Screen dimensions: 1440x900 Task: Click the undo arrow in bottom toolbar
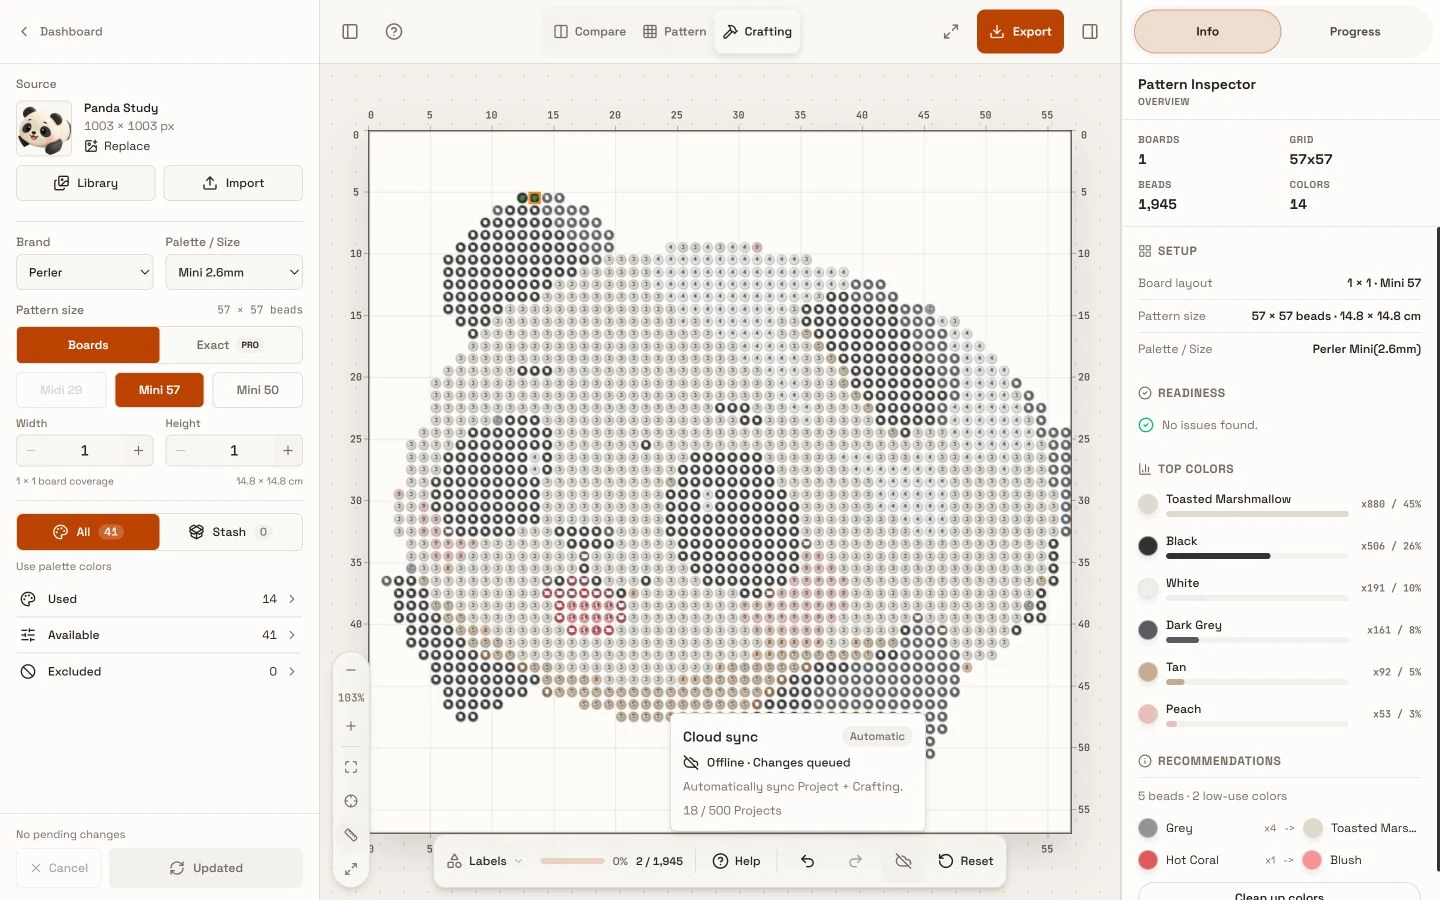point(808,861)
